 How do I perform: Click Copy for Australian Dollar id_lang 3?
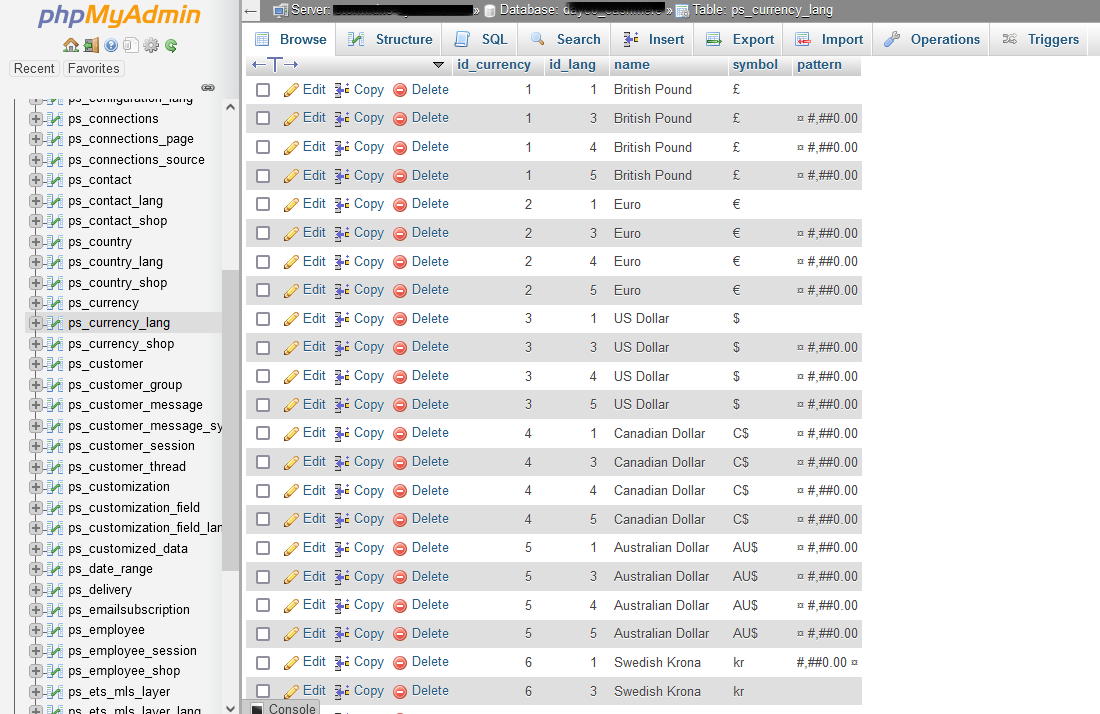click(x=359, y=577)
